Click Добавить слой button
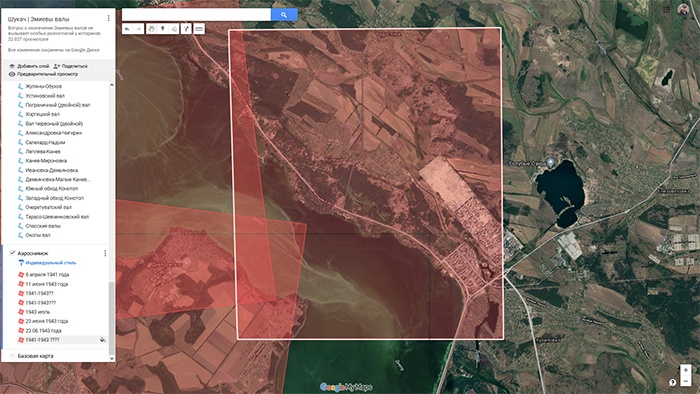Screen dimensions: 700x394 29,66
